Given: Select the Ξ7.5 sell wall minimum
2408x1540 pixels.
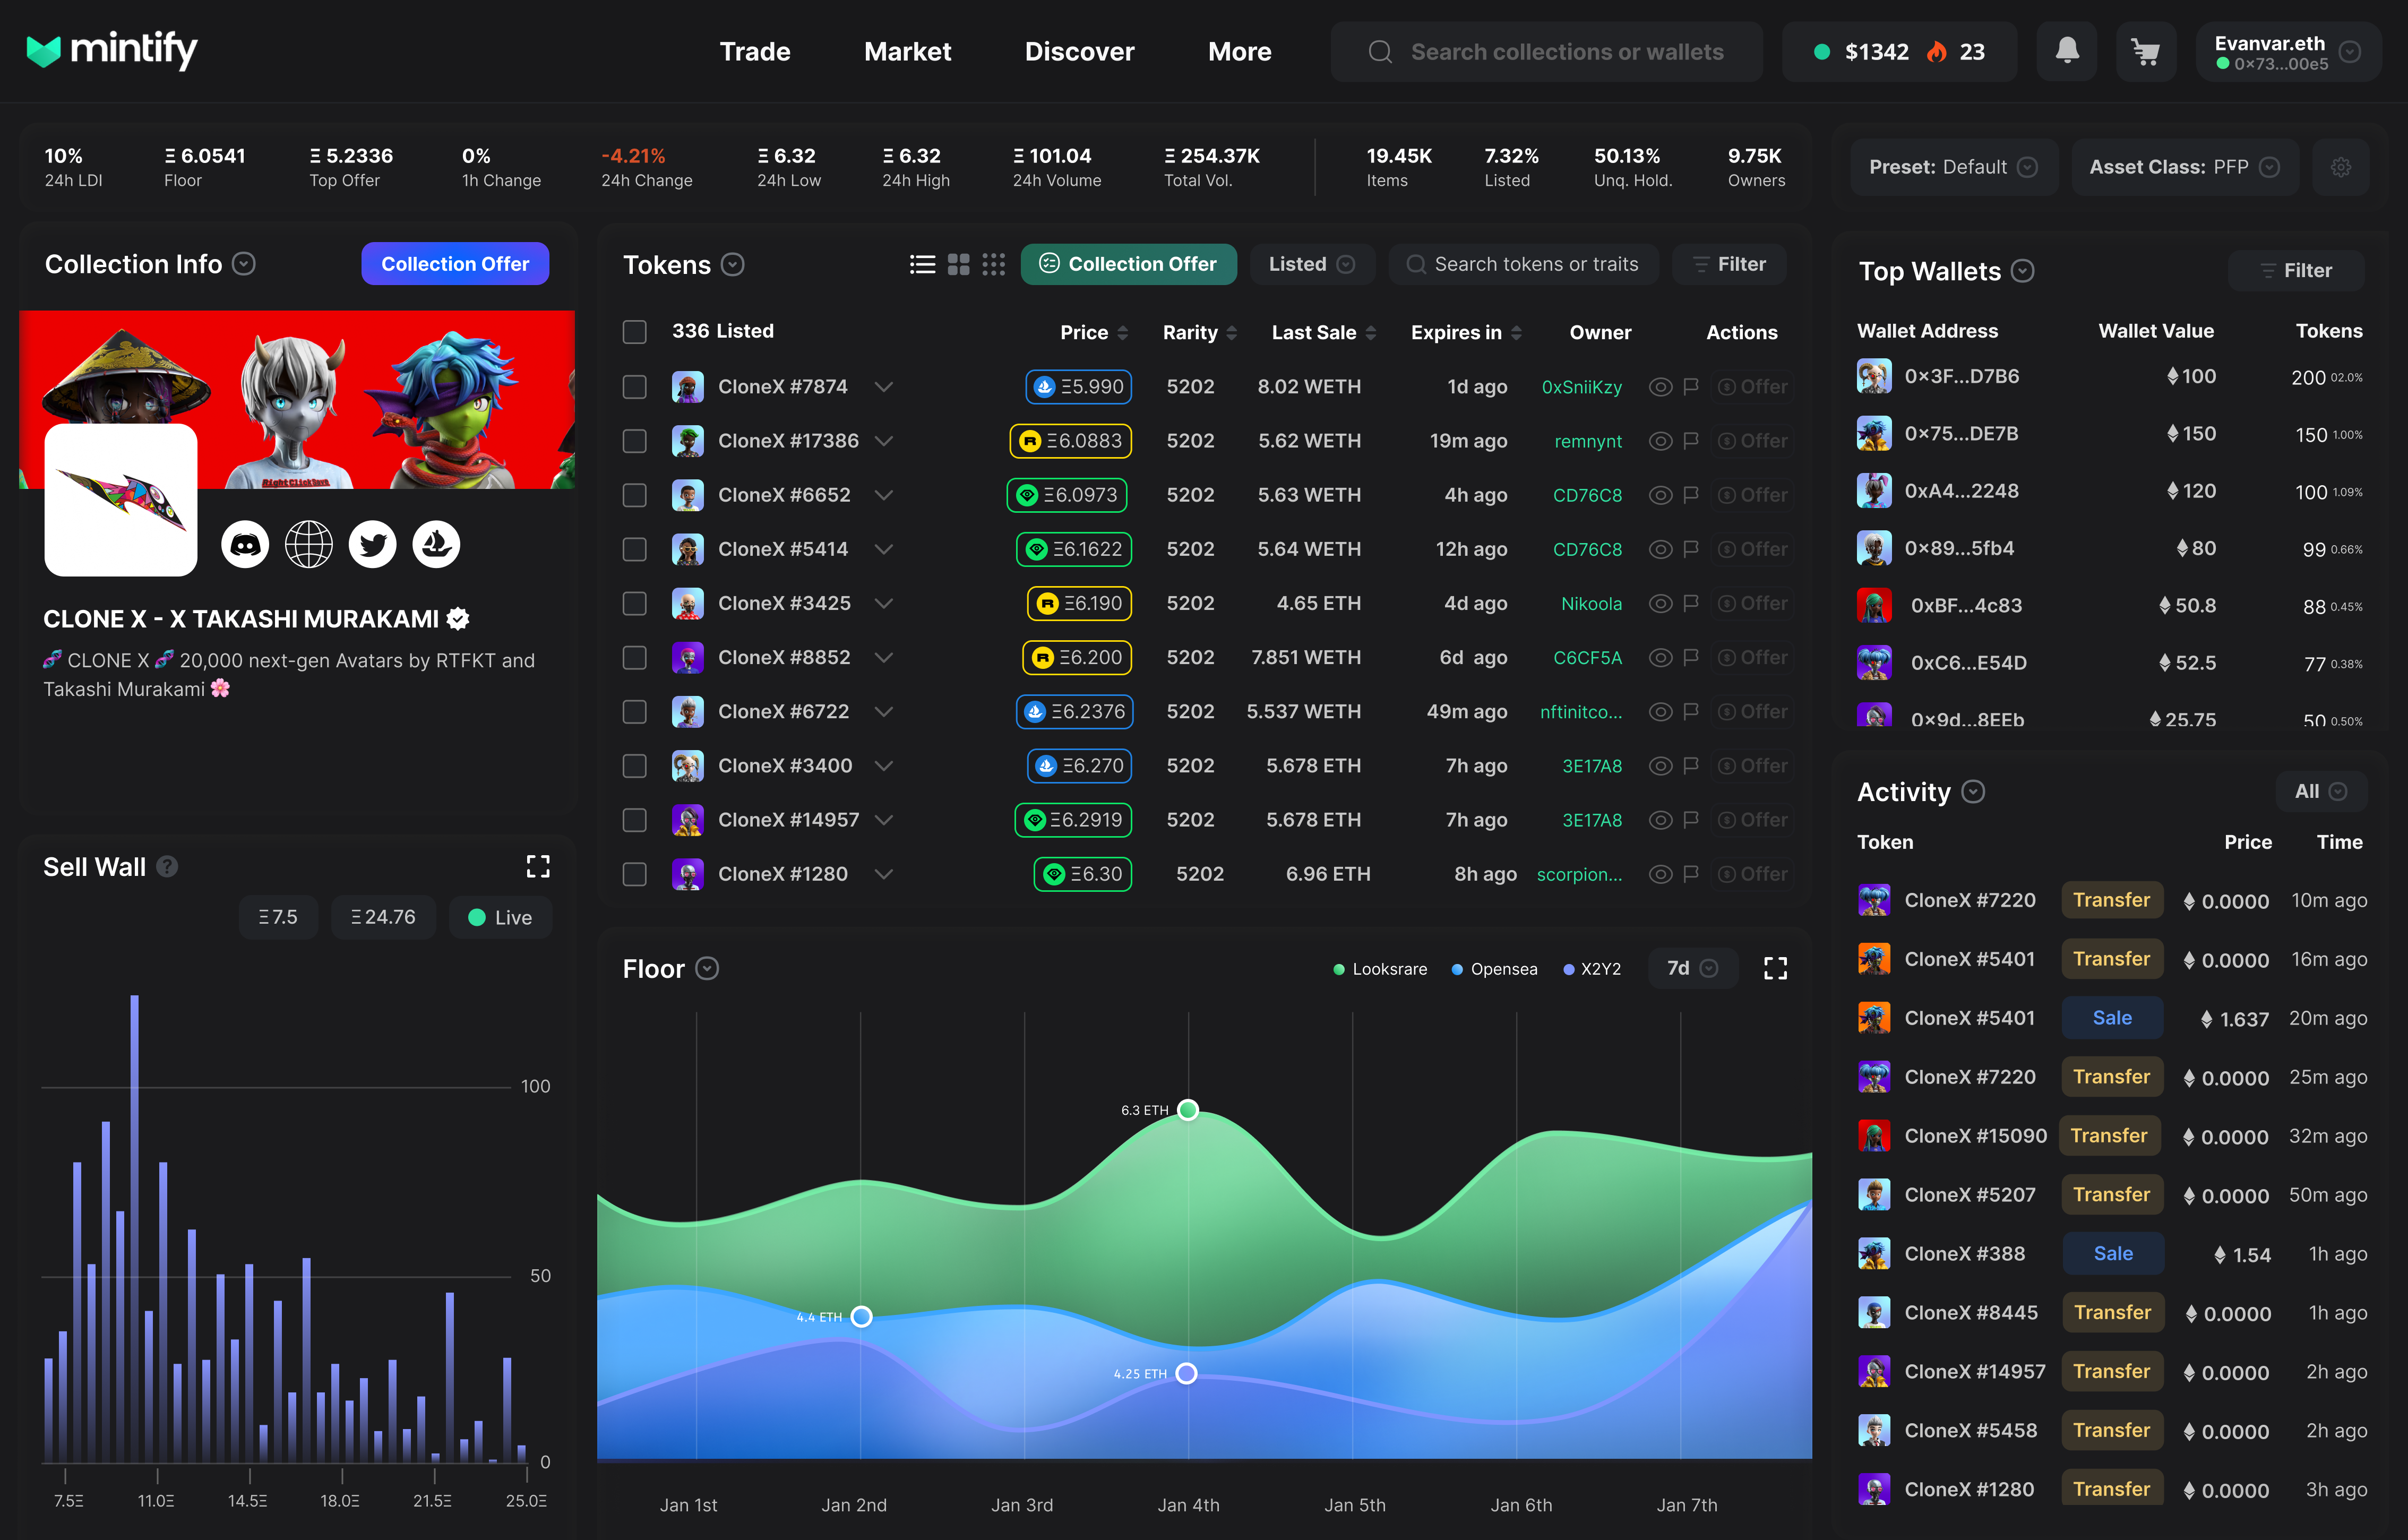Looking at the screenshot, I should click(x=278, y=917).
